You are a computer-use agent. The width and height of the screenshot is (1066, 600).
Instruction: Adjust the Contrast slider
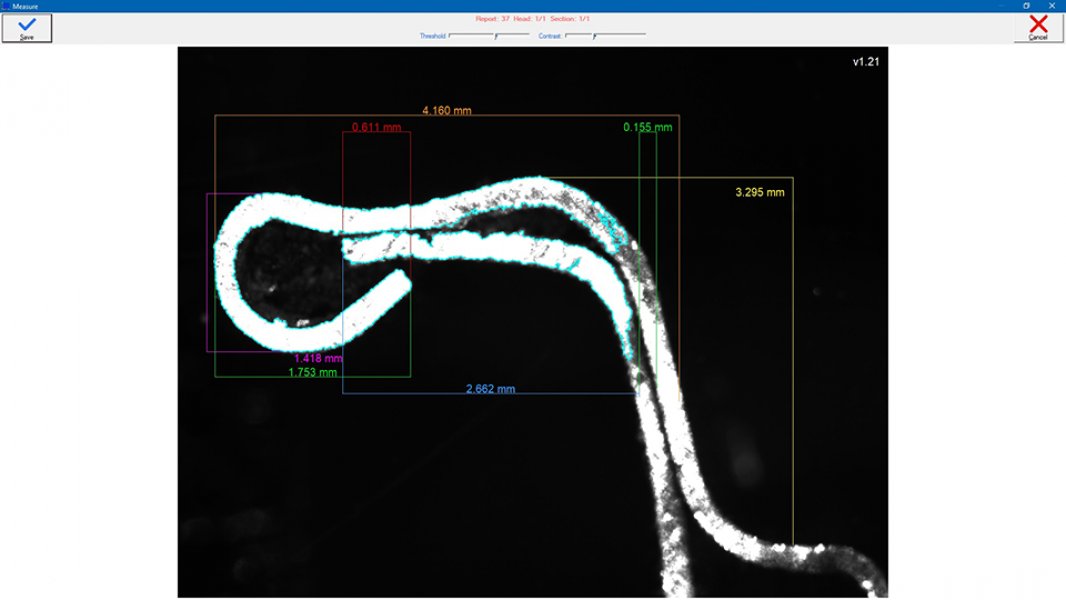[x=605, y=35]
